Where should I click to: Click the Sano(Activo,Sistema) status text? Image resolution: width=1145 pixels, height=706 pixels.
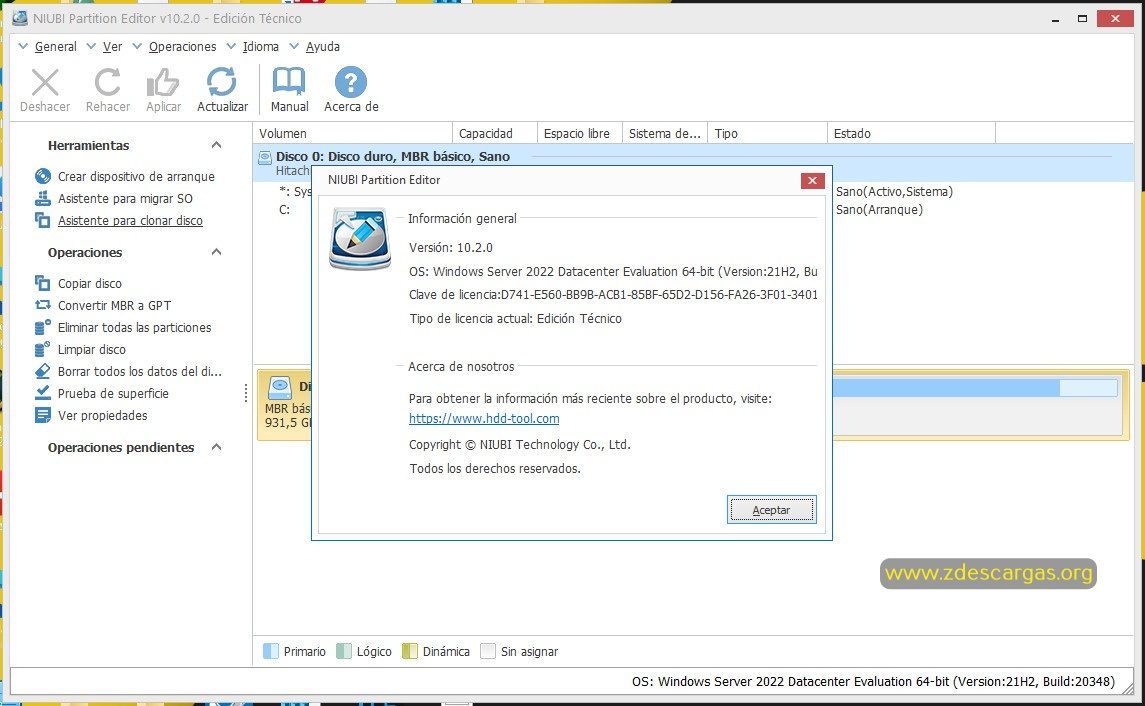coord(894,191)
